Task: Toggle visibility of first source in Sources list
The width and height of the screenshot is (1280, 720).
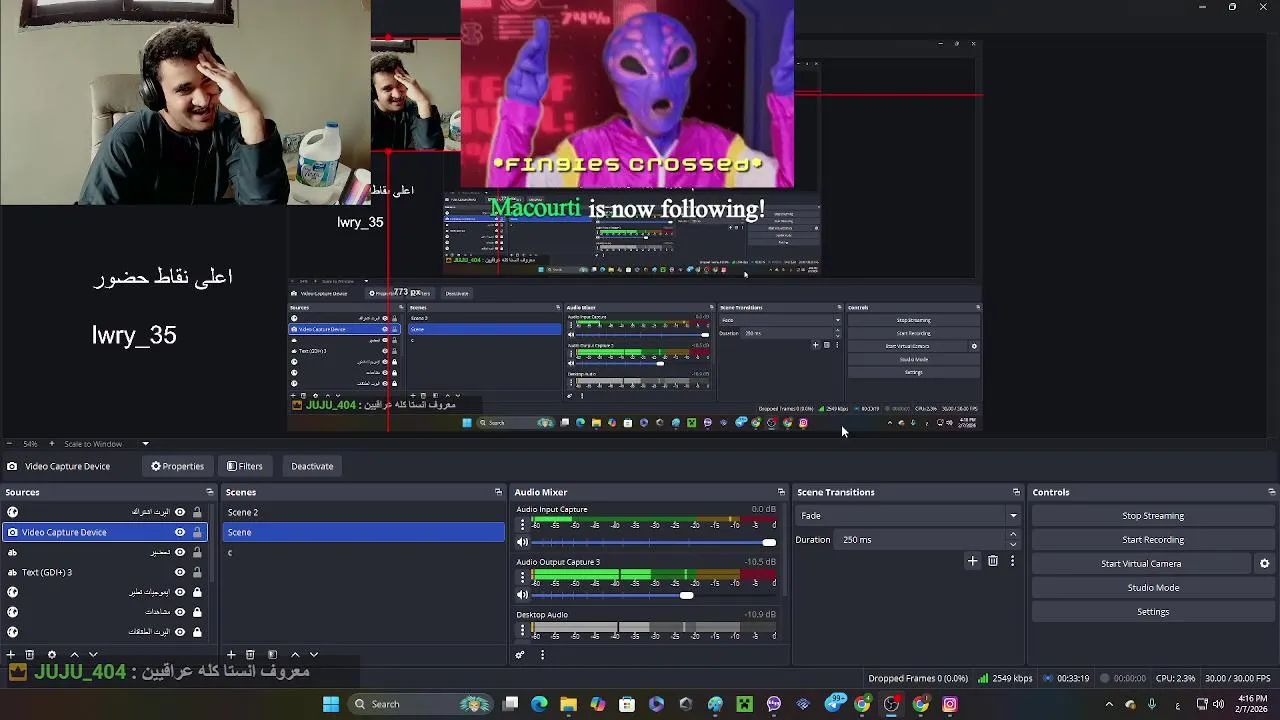Action: 180,512
